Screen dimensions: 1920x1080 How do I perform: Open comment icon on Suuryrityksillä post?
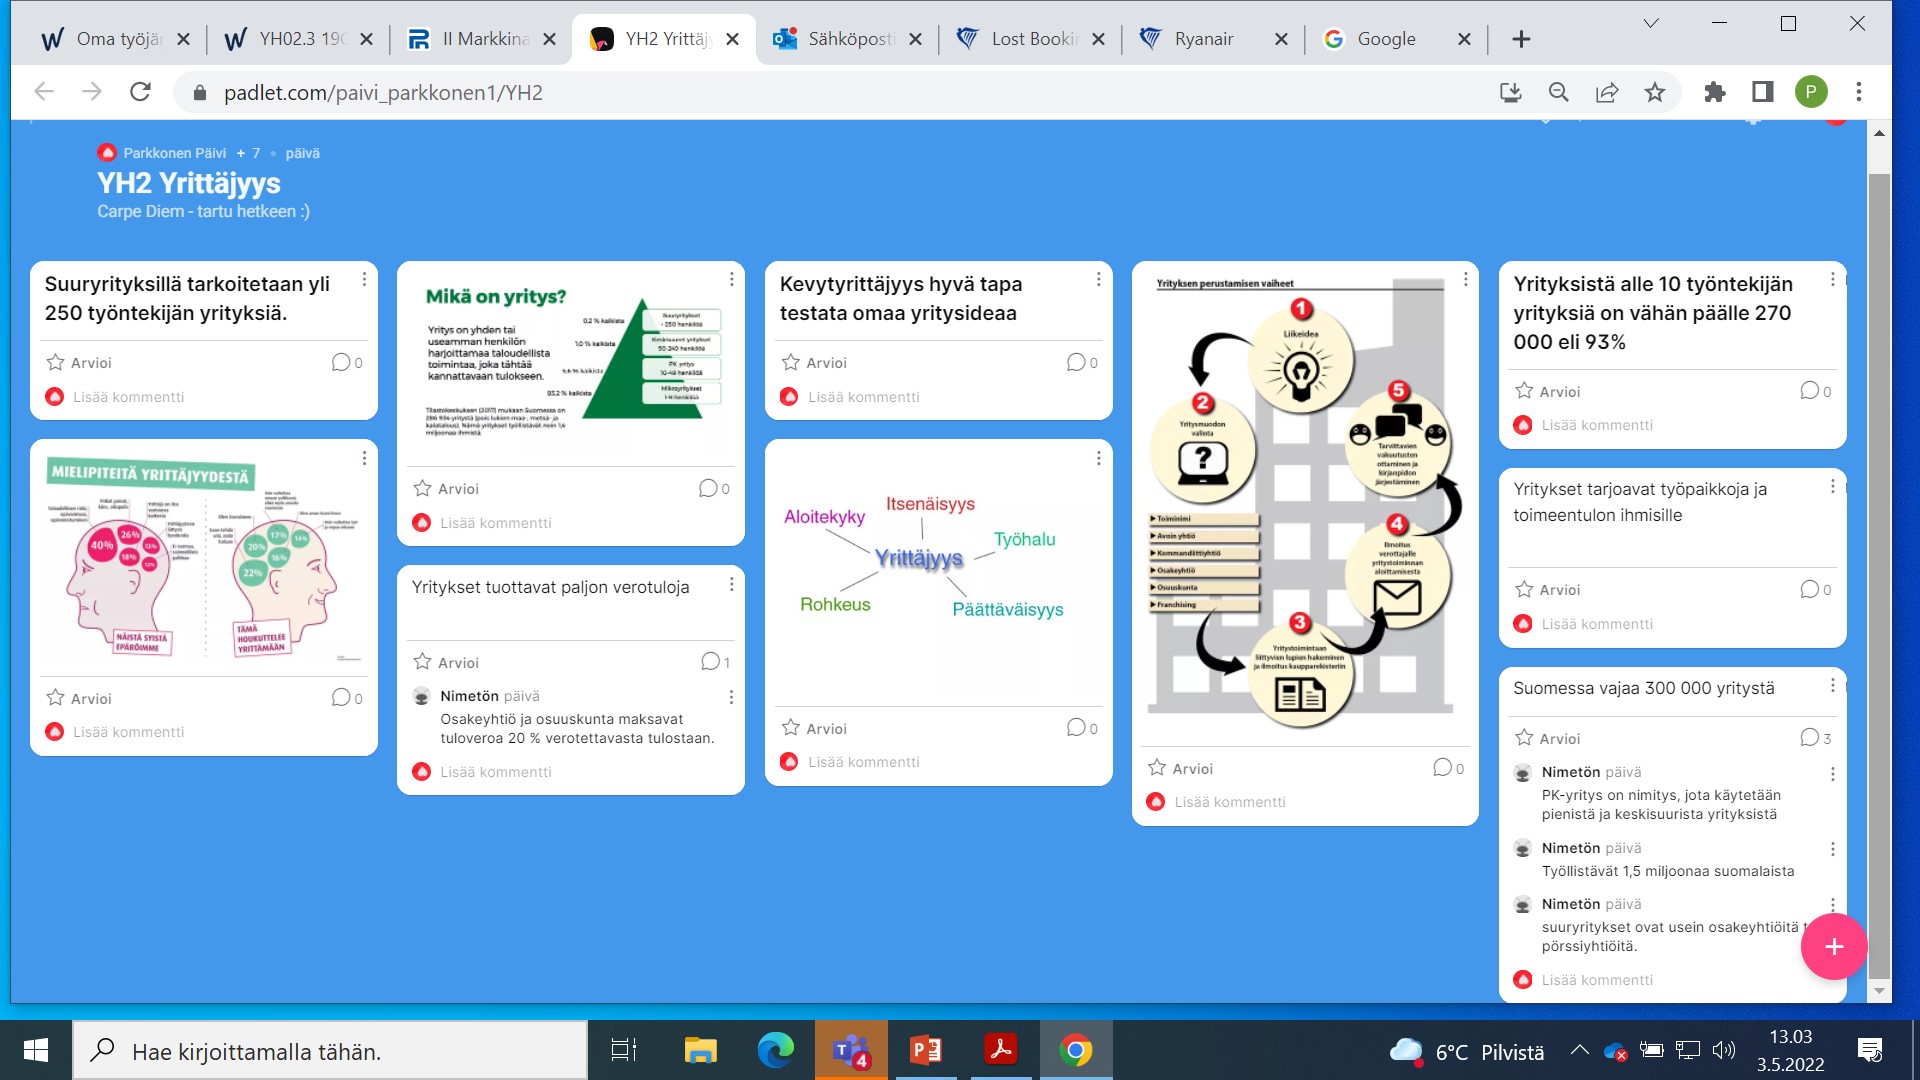pyautogui.click(x=341, y=362)
